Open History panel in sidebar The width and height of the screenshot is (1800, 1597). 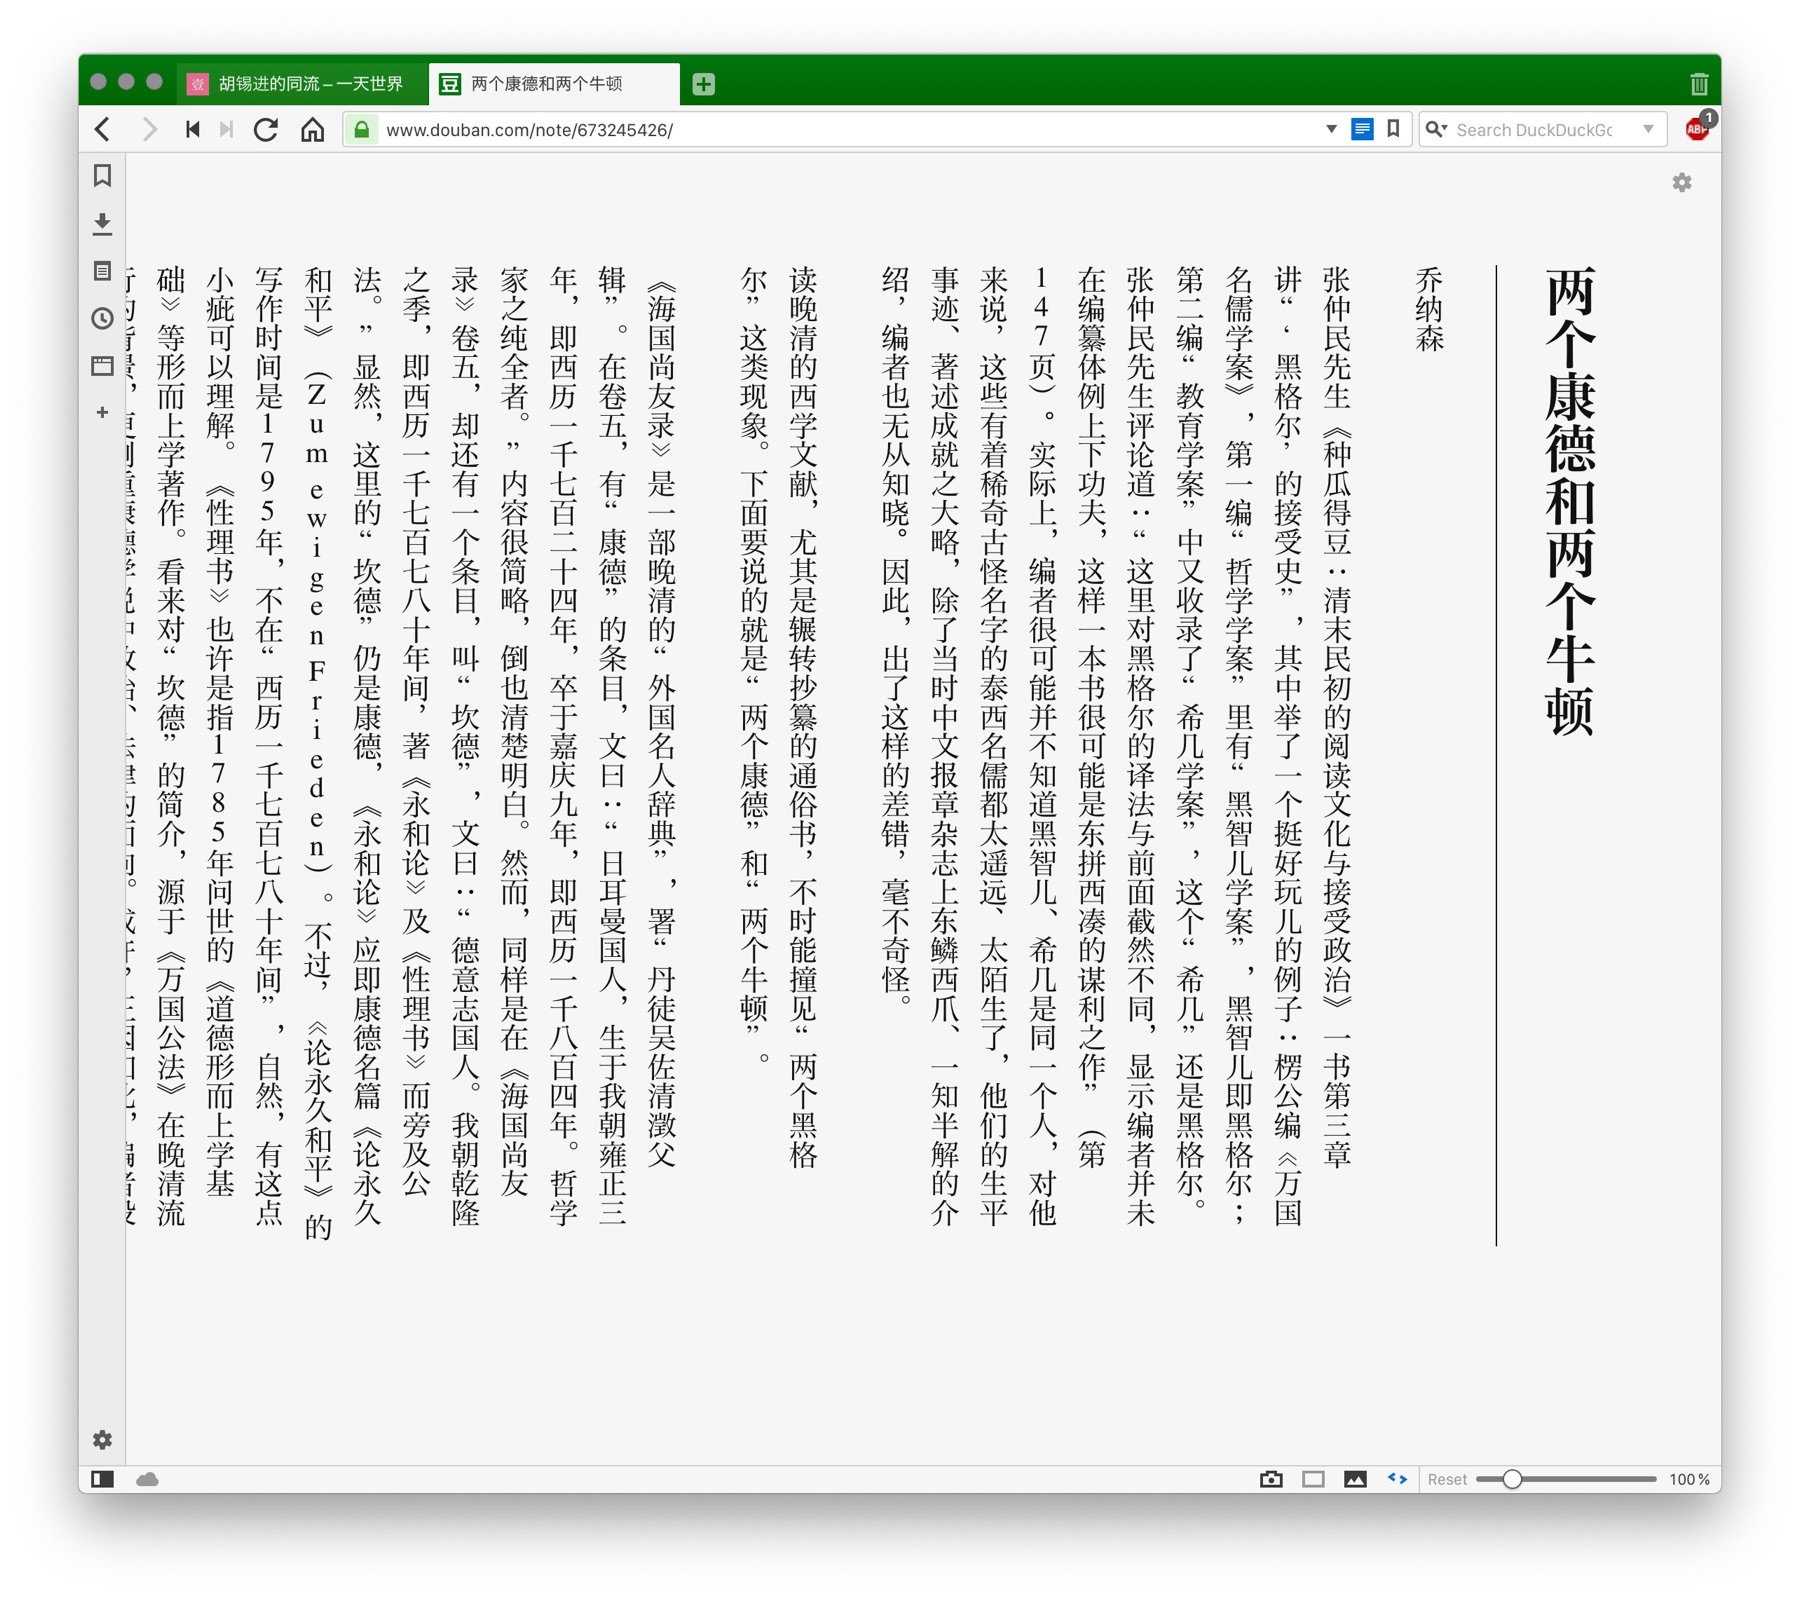(102, 319)
